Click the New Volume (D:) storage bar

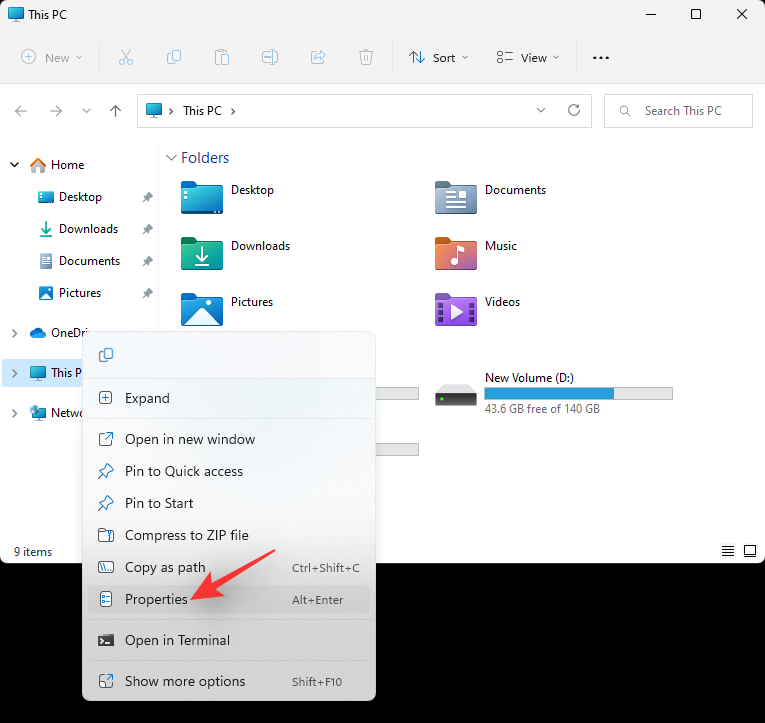(578, 394)
